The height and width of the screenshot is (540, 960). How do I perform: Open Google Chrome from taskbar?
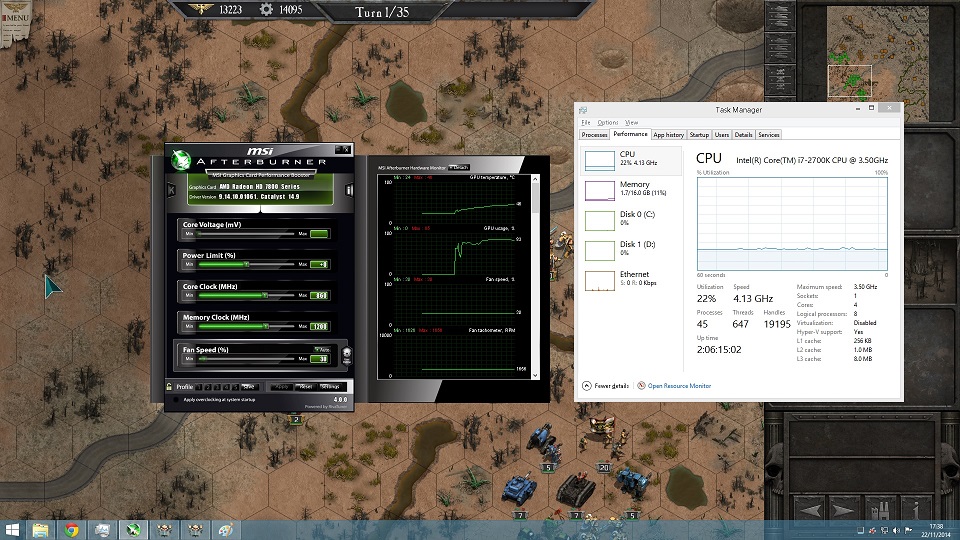72,530
